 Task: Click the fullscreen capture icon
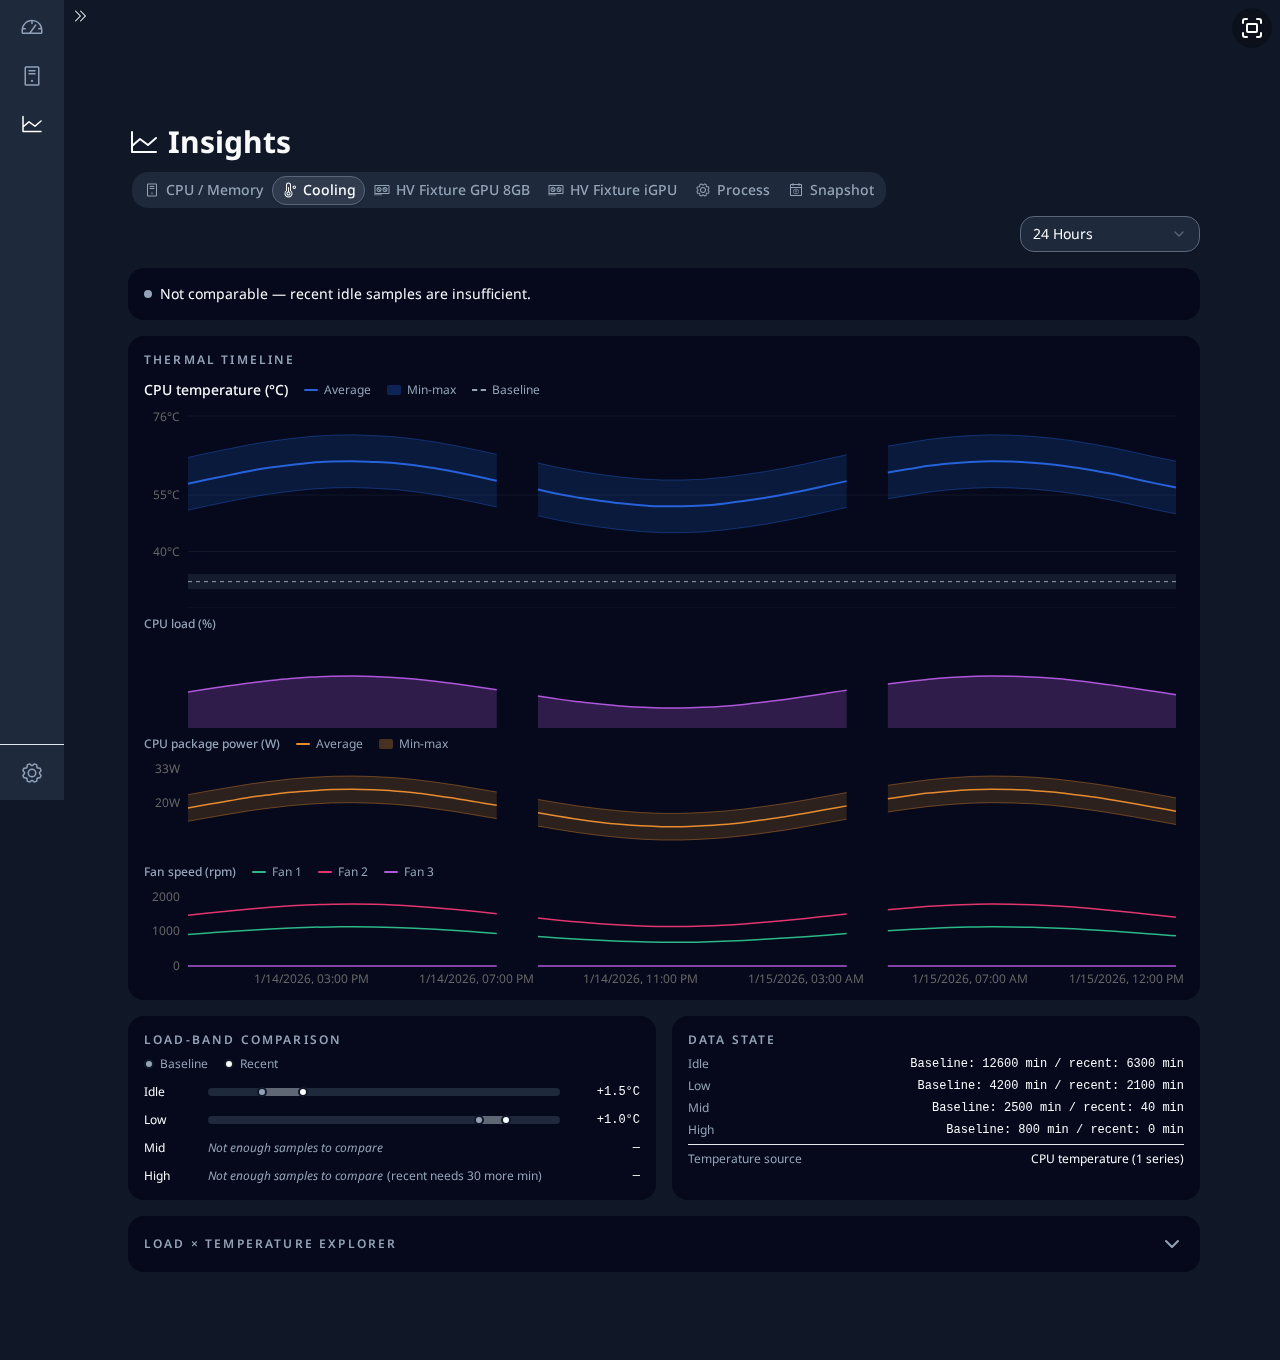tap(1252, 28)
